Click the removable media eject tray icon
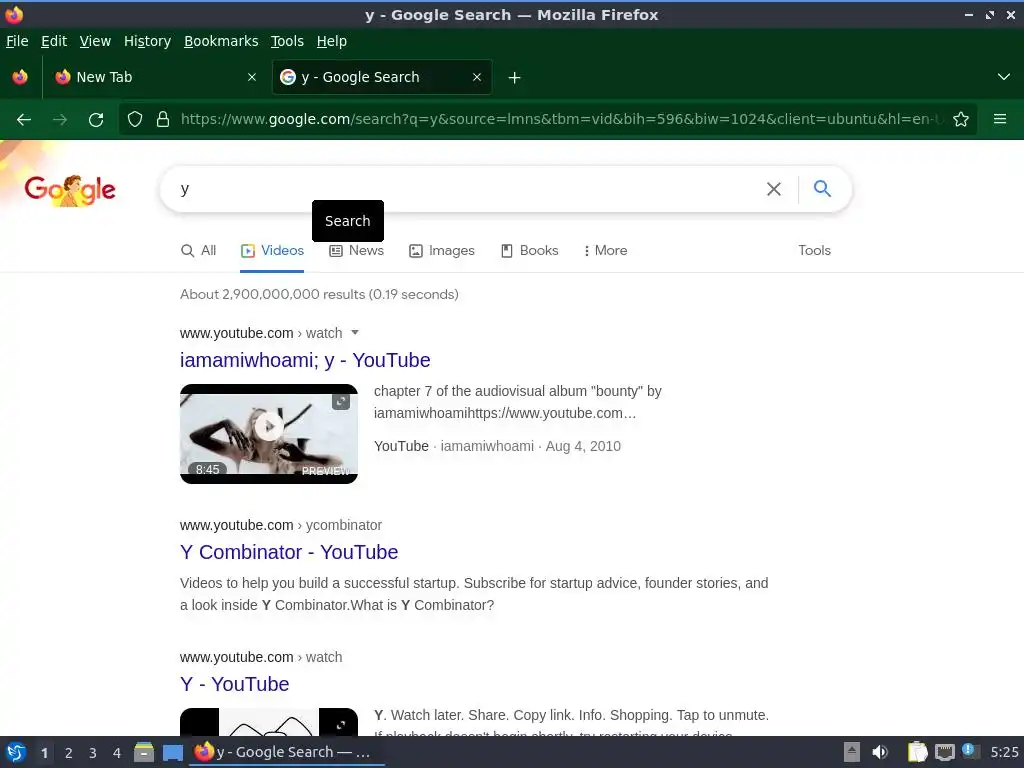The width and height of the screenshot is (1024, 768). point(852,752)
